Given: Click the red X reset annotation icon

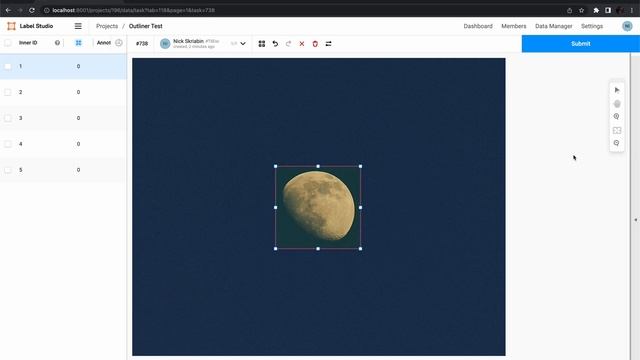Looking at the screenshot, I should pos(302,44).
